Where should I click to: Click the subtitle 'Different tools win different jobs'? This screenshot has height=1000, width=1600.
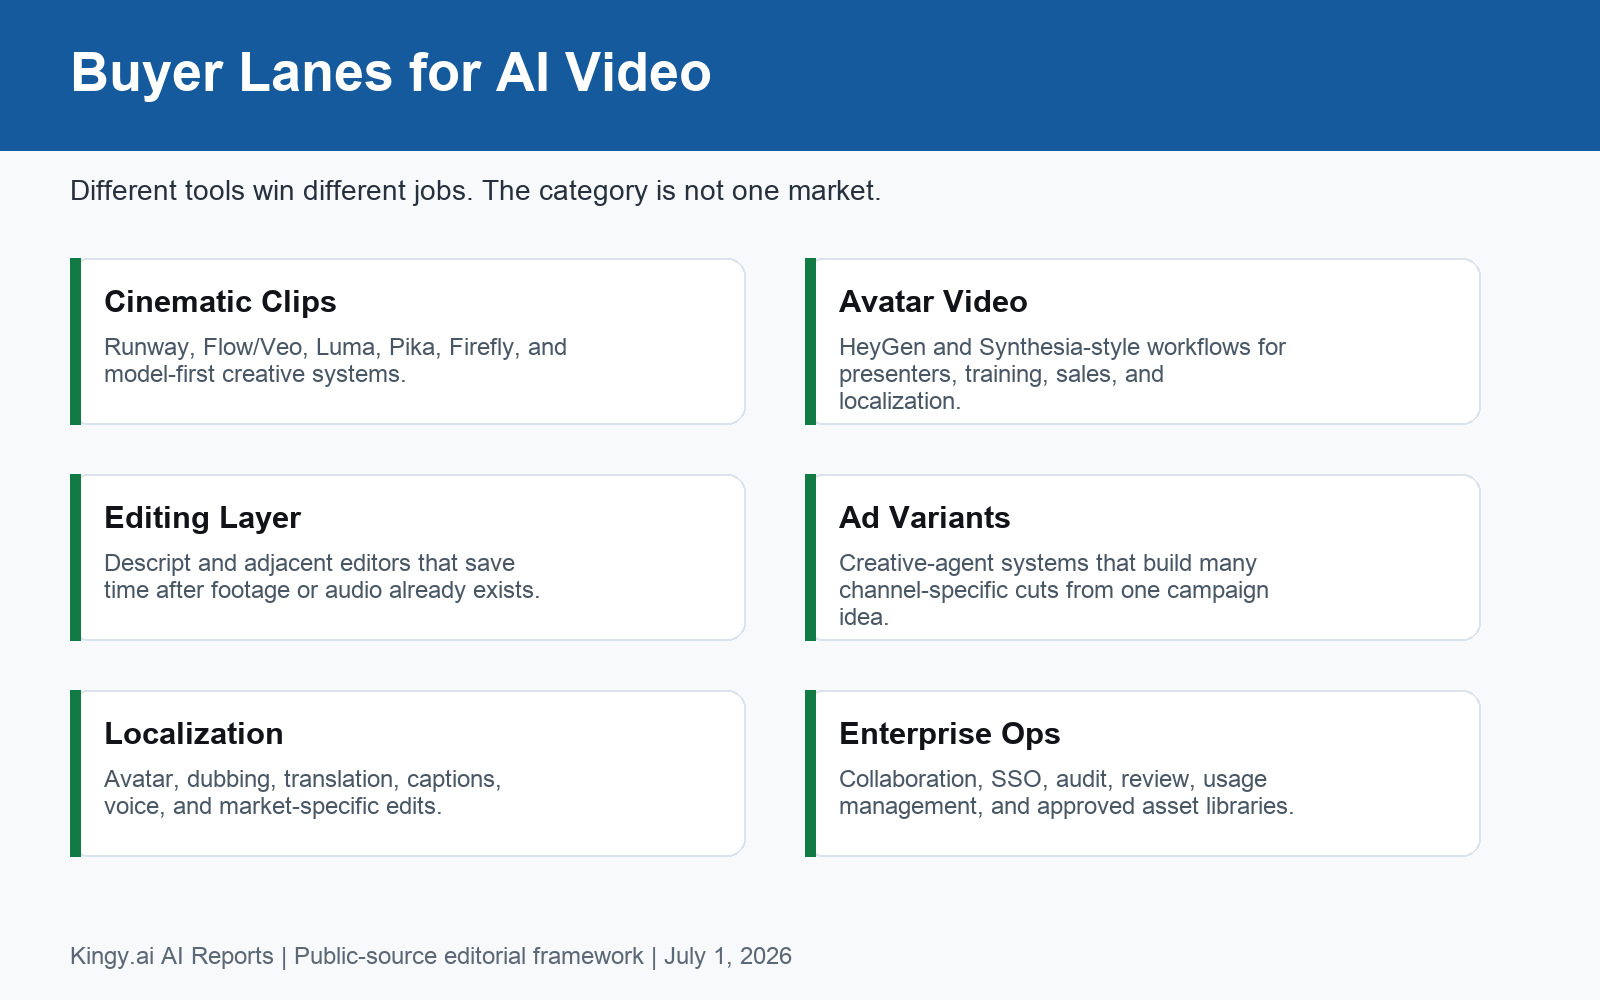click(x=476, y=190)
